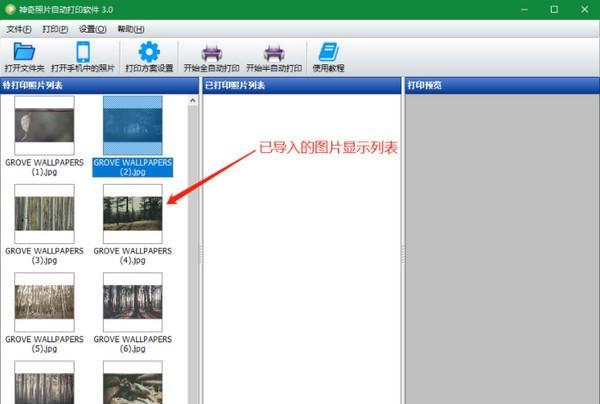
Task: Start 开始半自动打印 printer icon
Action: [x=274, y=53]
